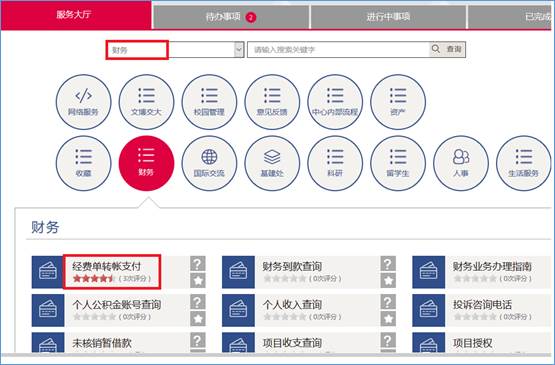Click the help question mark for 项目收支查询
The image size is (555, 365).
pyautogui.click(x=388, y=340)
